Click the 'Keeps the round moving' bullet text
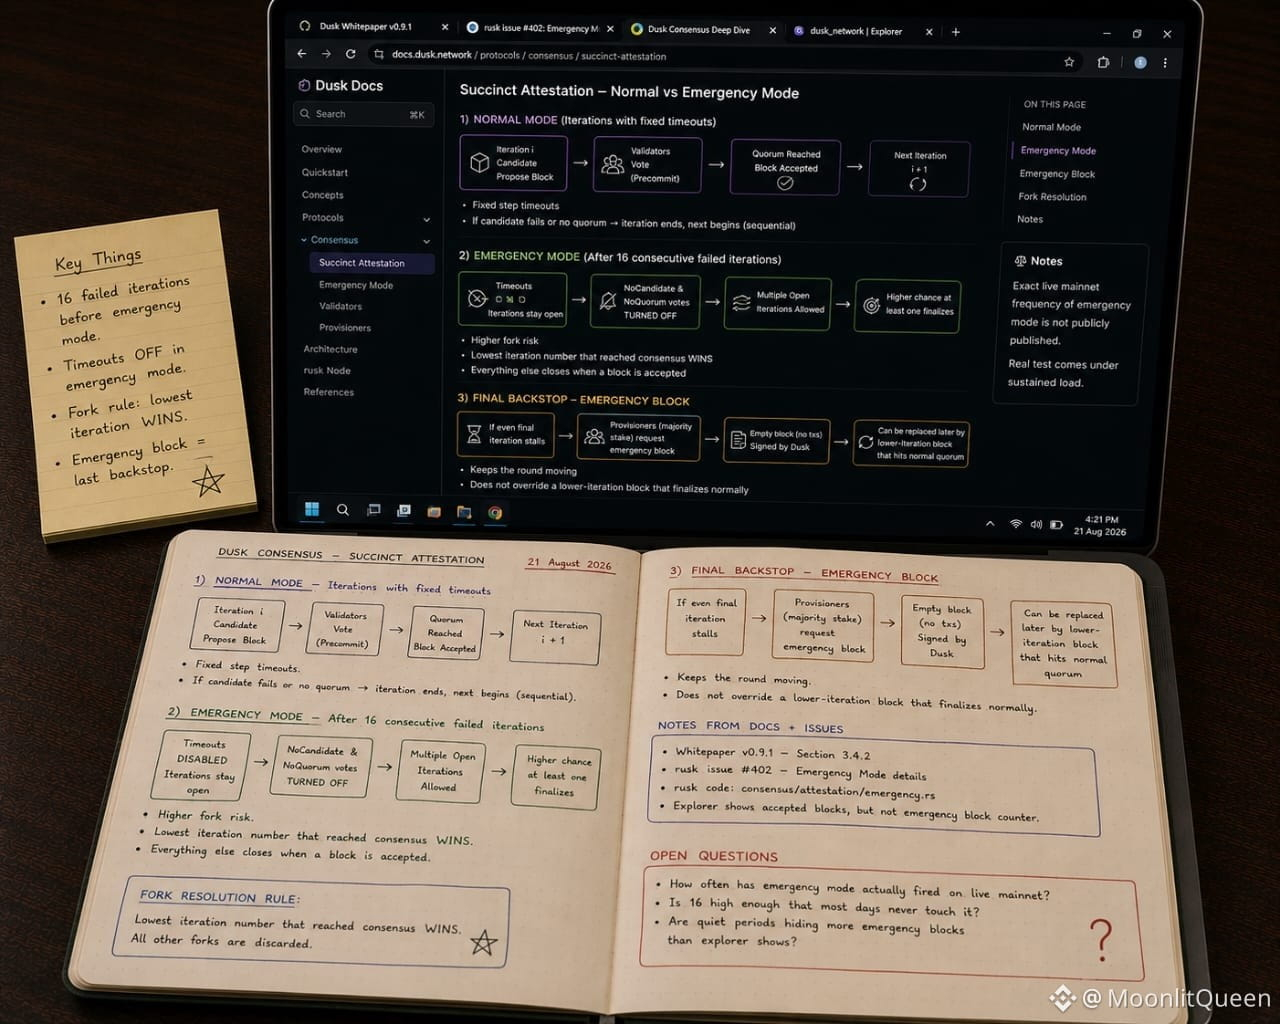Image resolution: width=1280 pixels, height=1024 pixels. [523, 470]
